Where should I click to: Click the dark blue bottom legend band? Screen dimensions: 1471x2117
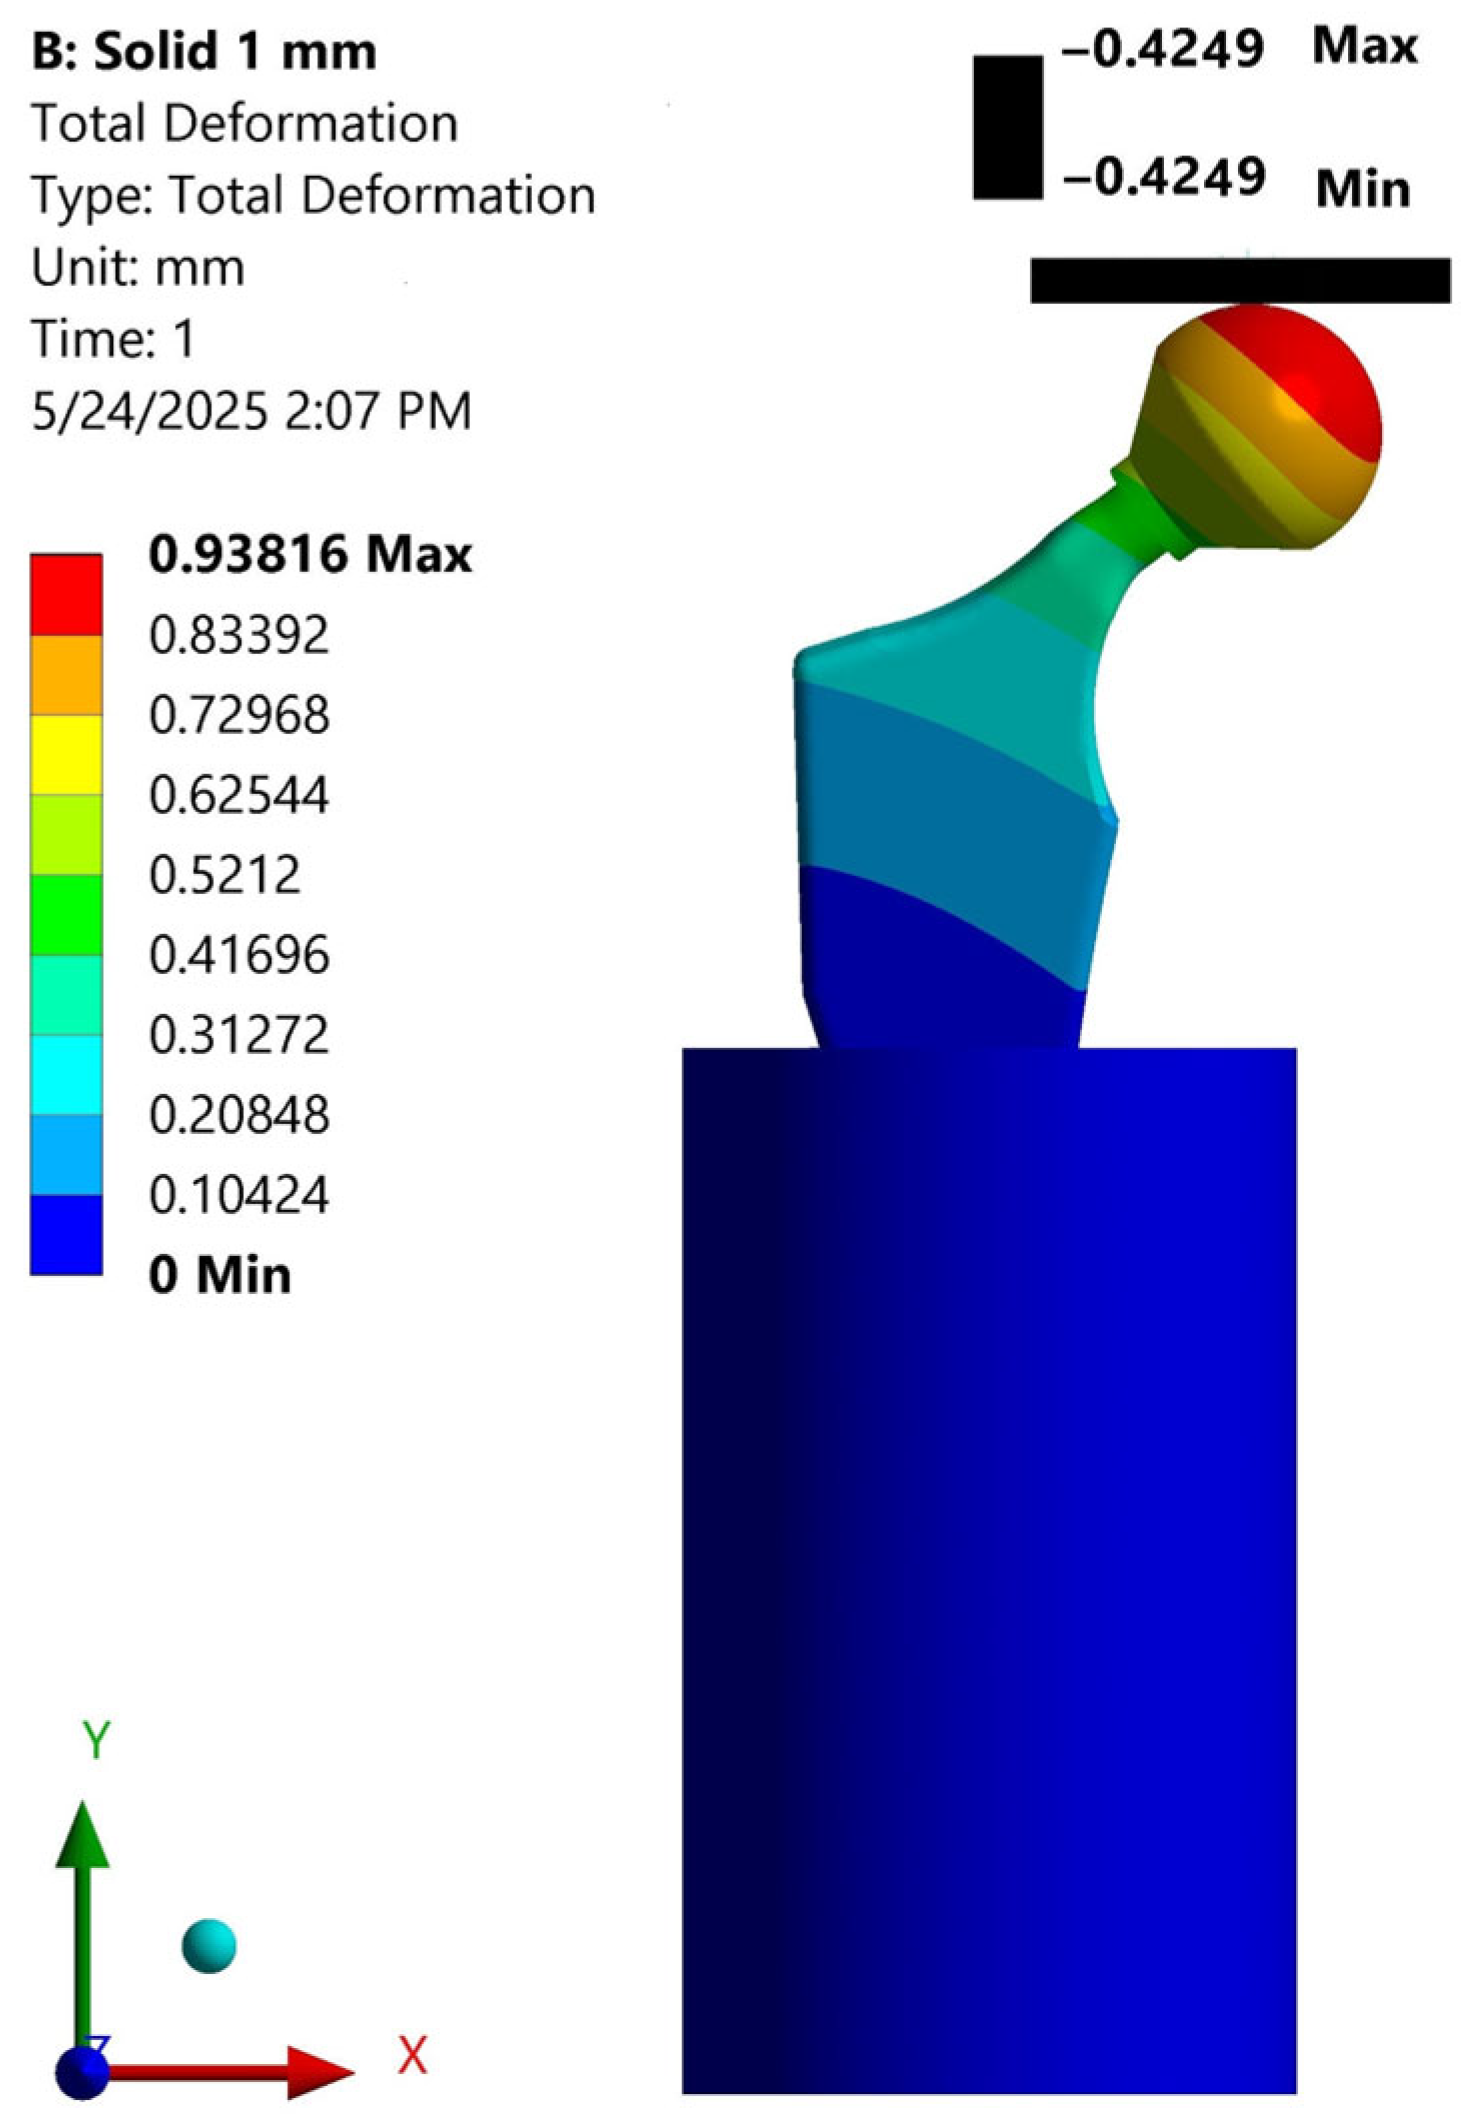coord(66,1234)
